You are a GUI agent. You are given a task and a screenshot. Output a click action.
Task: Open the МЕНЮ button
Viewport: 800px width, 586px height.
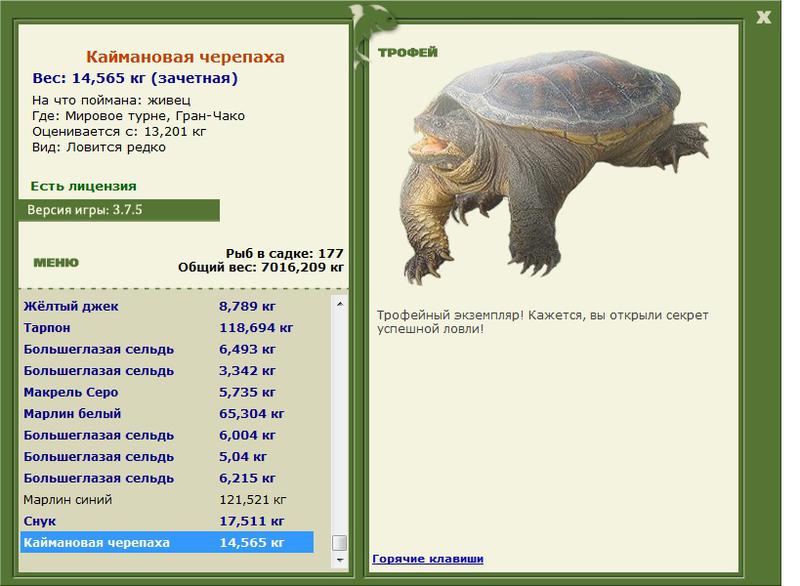coord(56,263)
